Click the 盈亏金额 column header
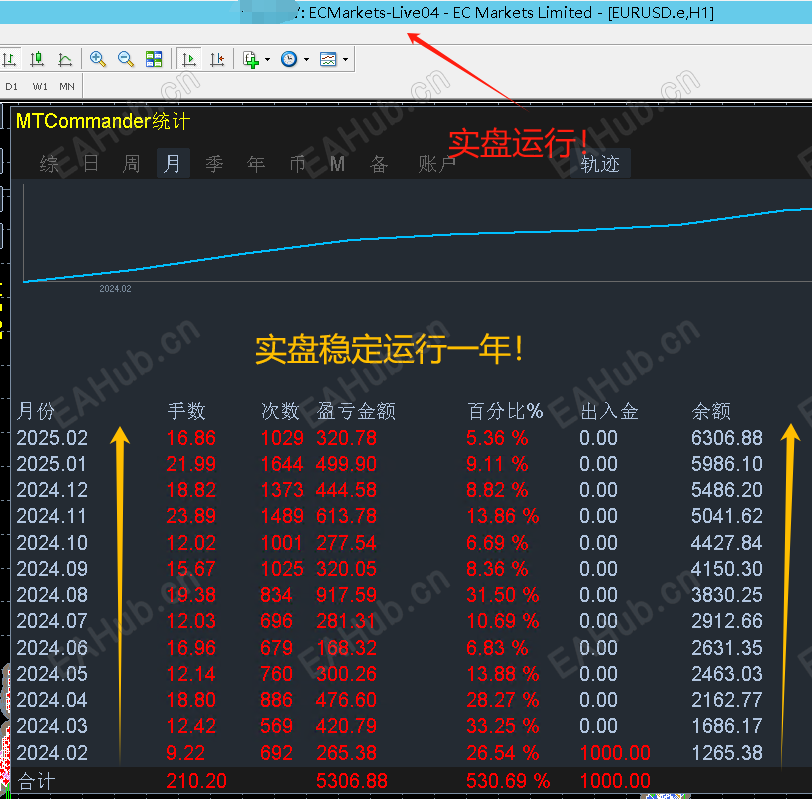The image size is (812, 799). (x=356, y=411)
